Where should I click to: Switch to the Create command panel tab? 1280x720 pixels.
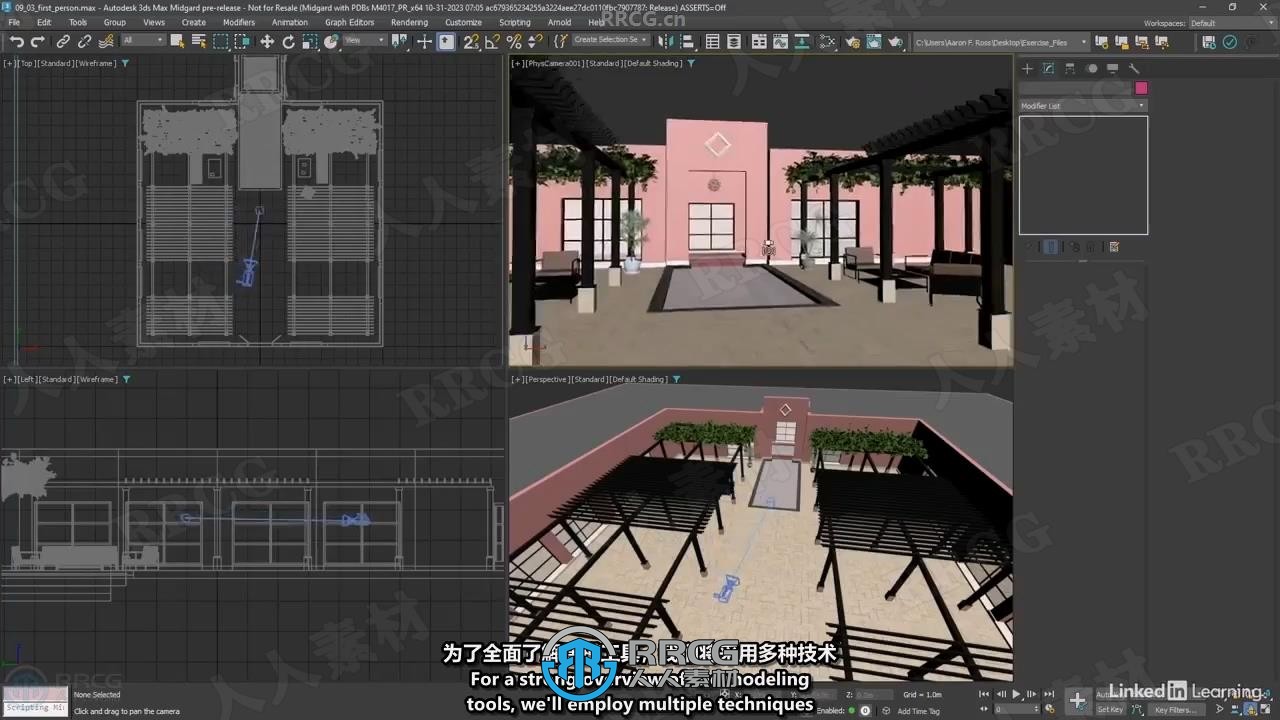point(1027,69)
